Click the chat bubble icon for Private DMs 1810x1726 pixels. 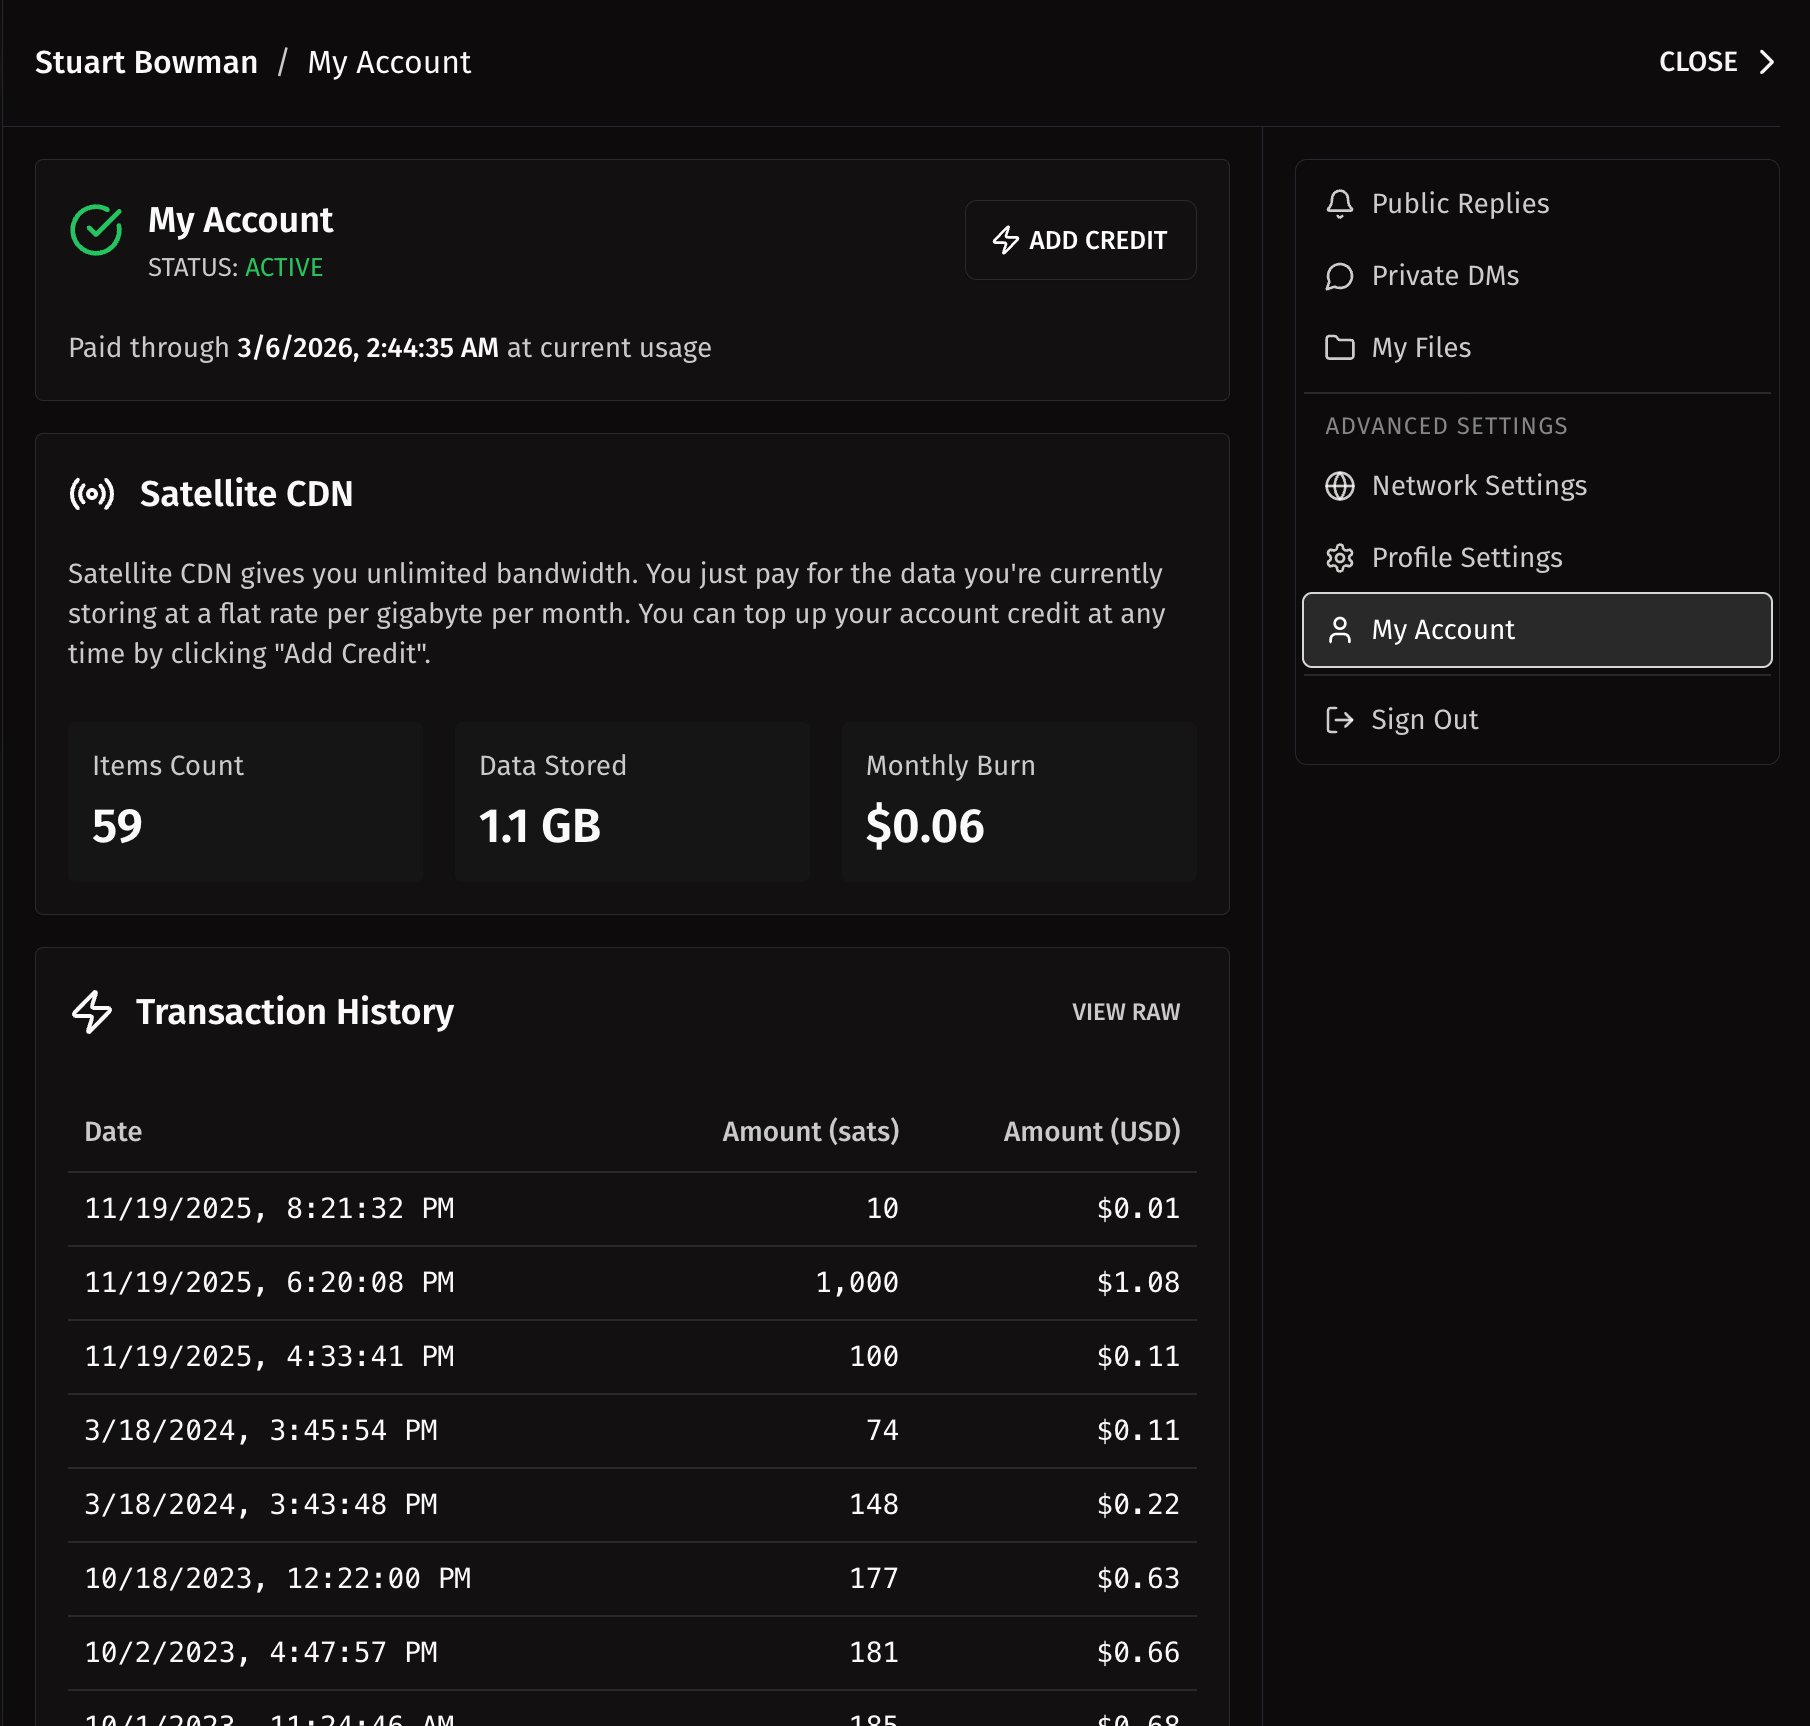click(1339, 276)
